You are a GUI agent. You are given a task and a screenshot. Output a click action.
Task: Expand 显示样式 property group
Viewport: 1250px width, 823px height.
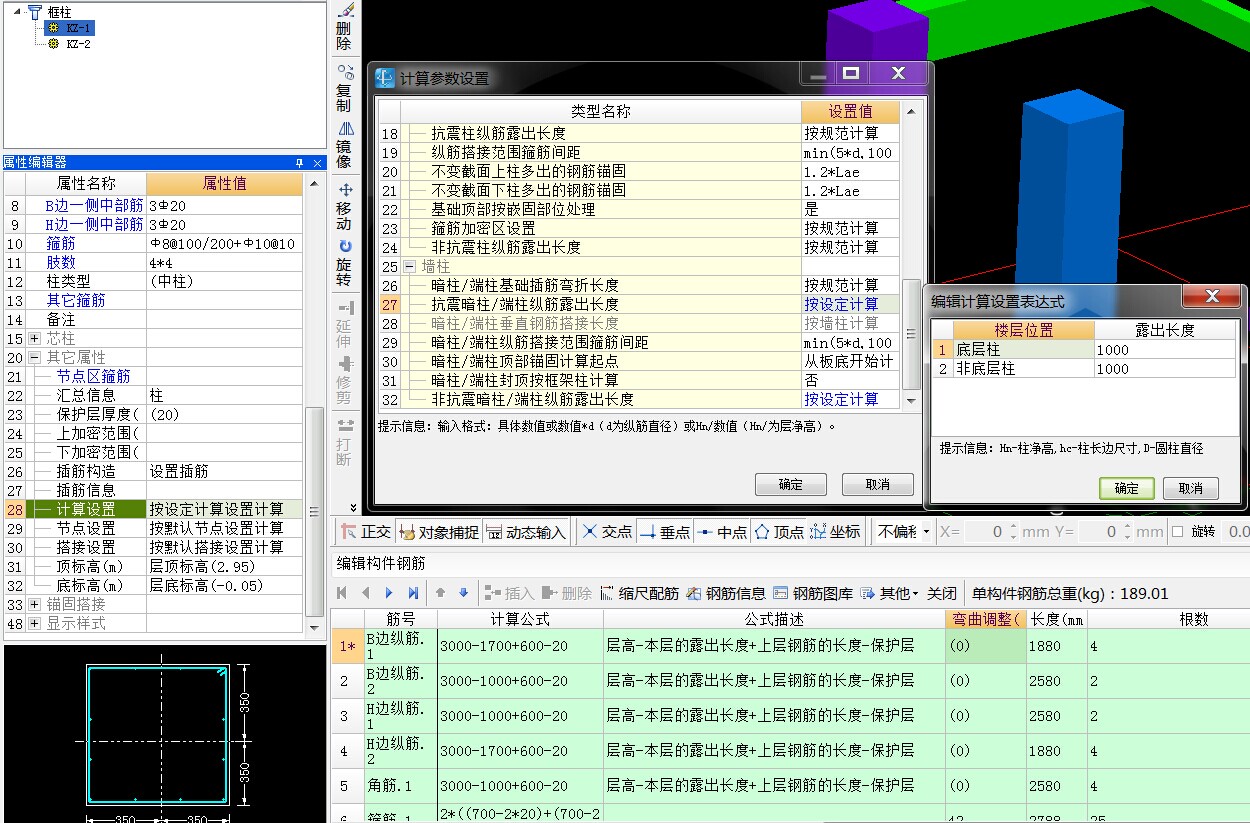[35, 623]
